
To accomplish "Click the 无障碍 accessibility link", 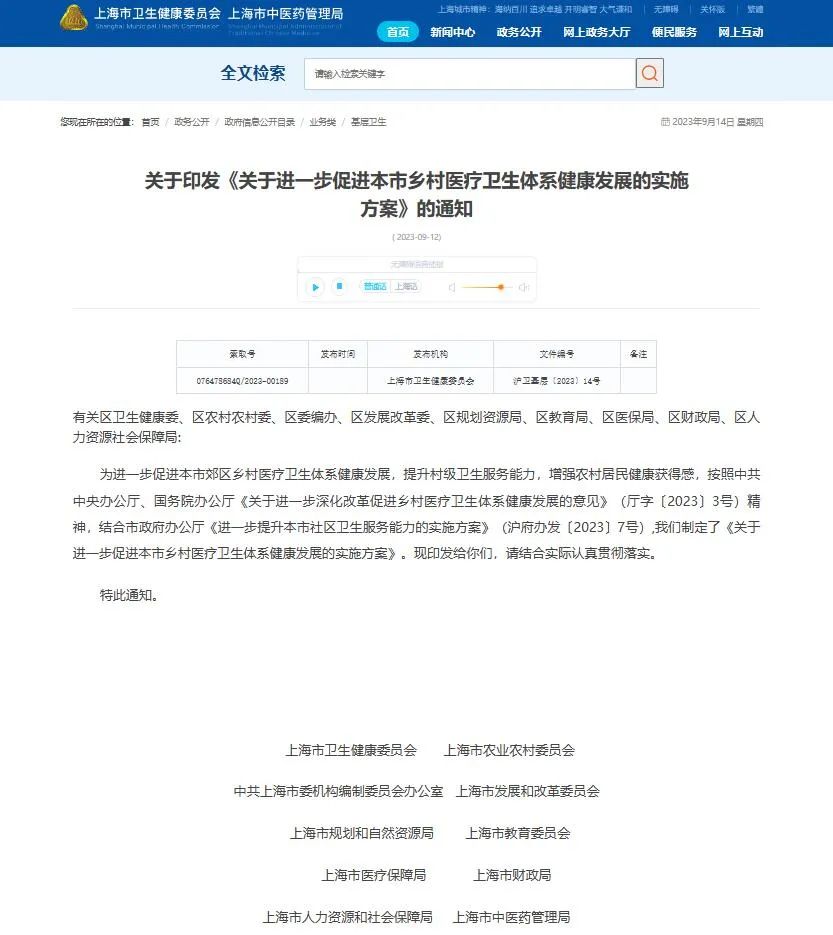I will click(x=666, y=10).
